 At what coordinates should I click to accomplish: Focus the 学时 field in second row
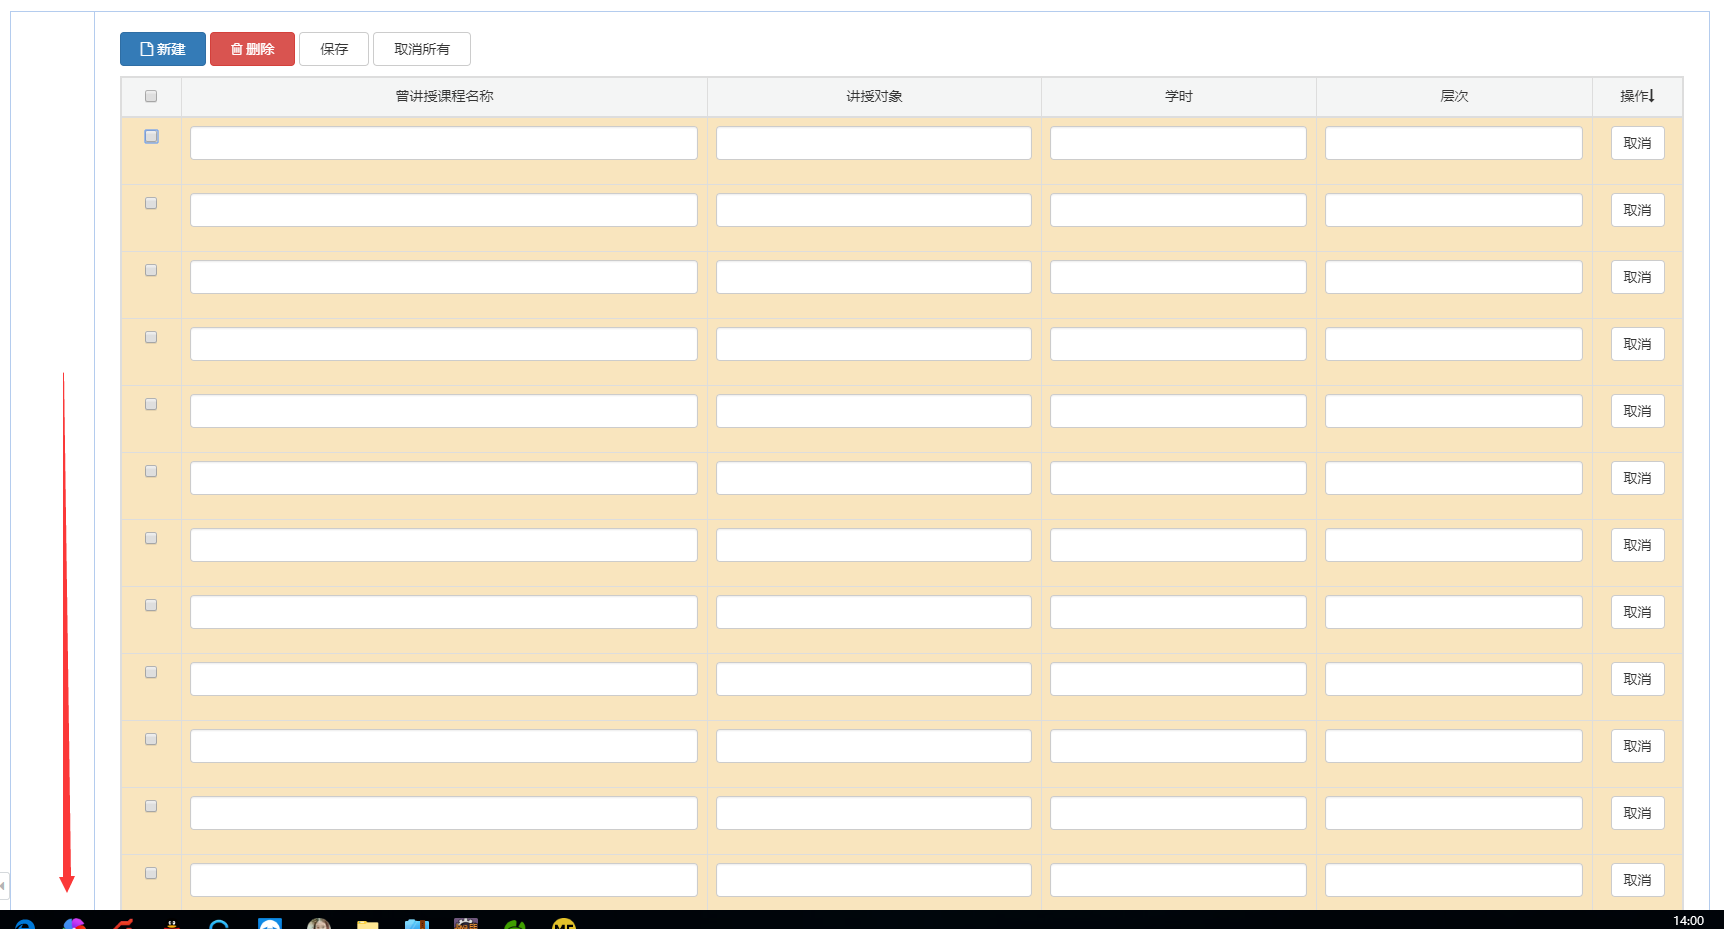(1178, 210)
